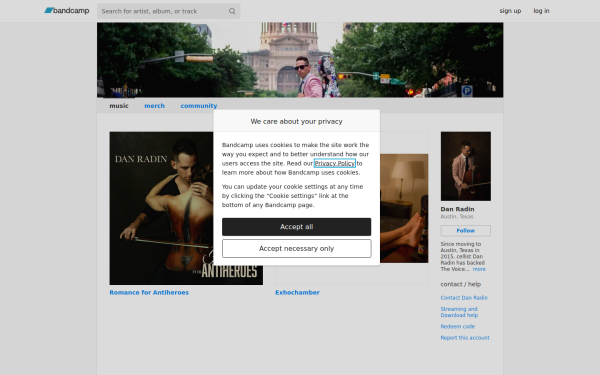Screen dimensions: 600x375
Task: Click Accept necessary only button
Action: click(297, 249)
